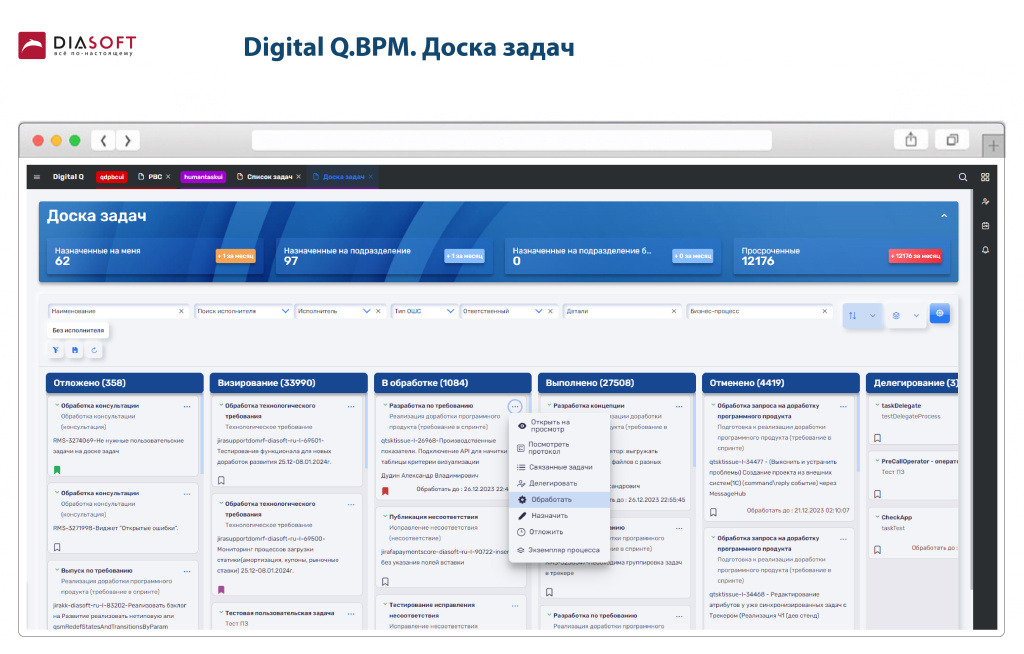Open three-dots menu on Тестовая пользовательская задача card
1024x654 pixels.
pyautogui.click(x=351, y=613)
